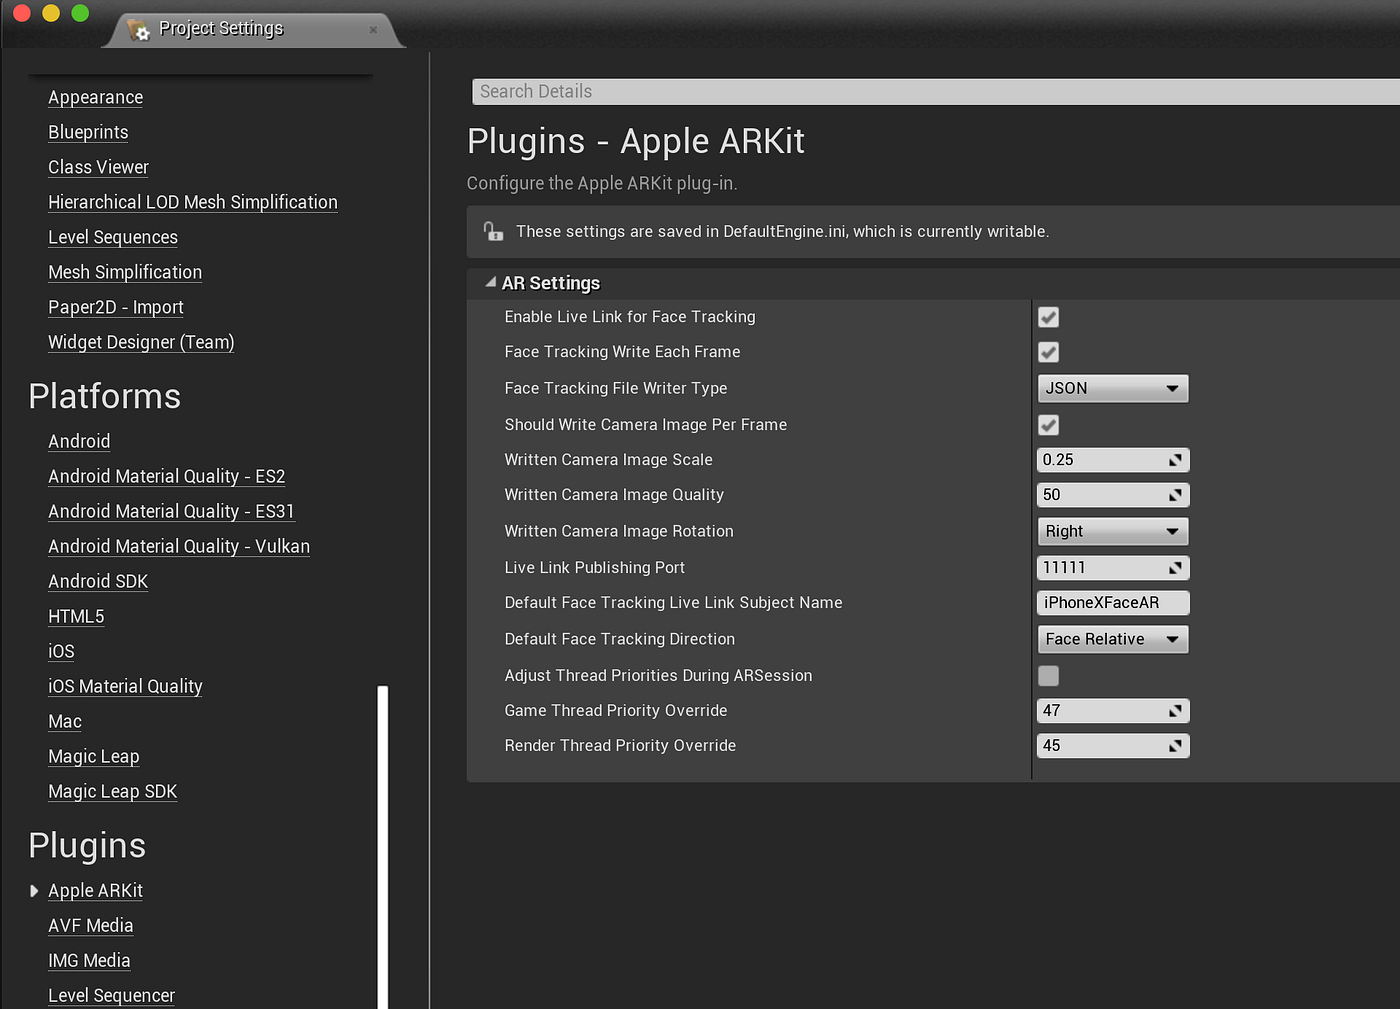
Task: Collapse the AR Settings section
Action: [491, 283]
